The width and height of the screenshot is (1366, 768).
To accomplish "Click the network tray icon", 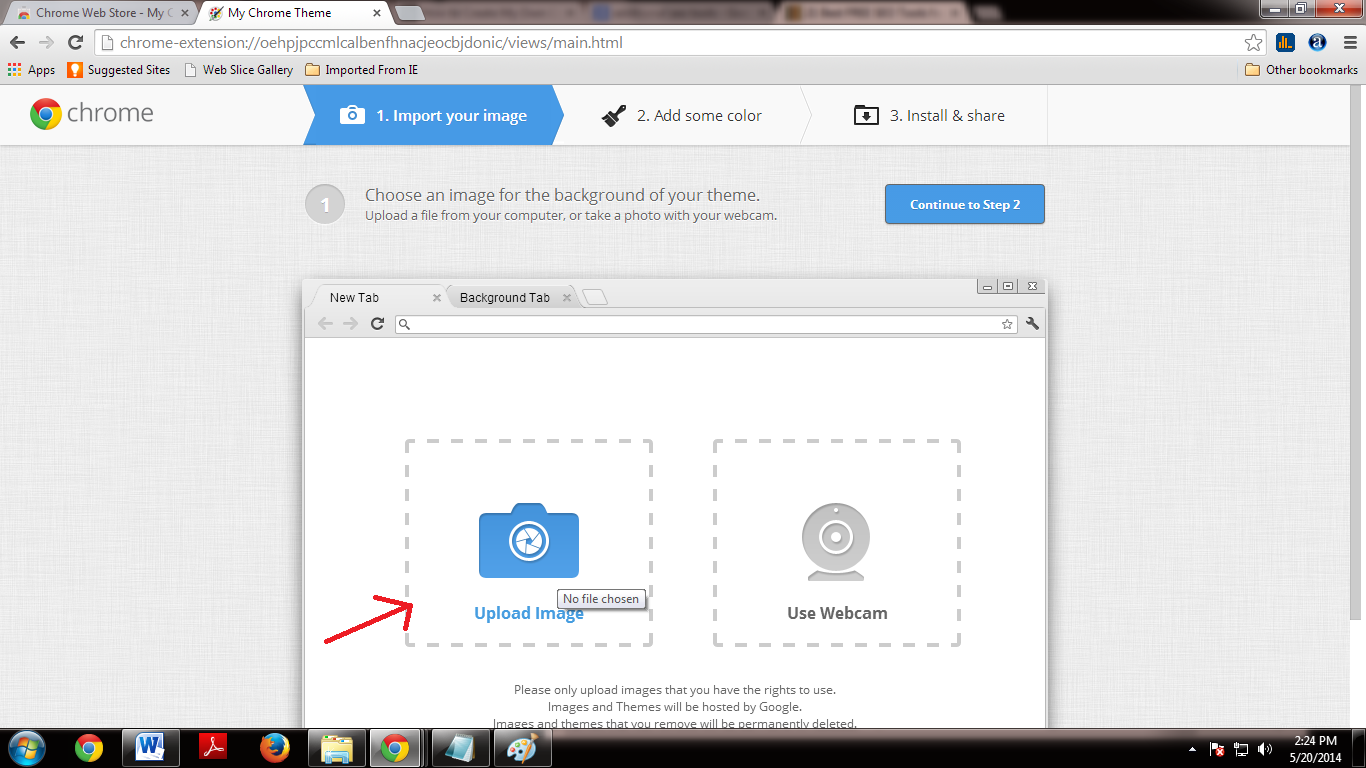I will point(1241,749).
